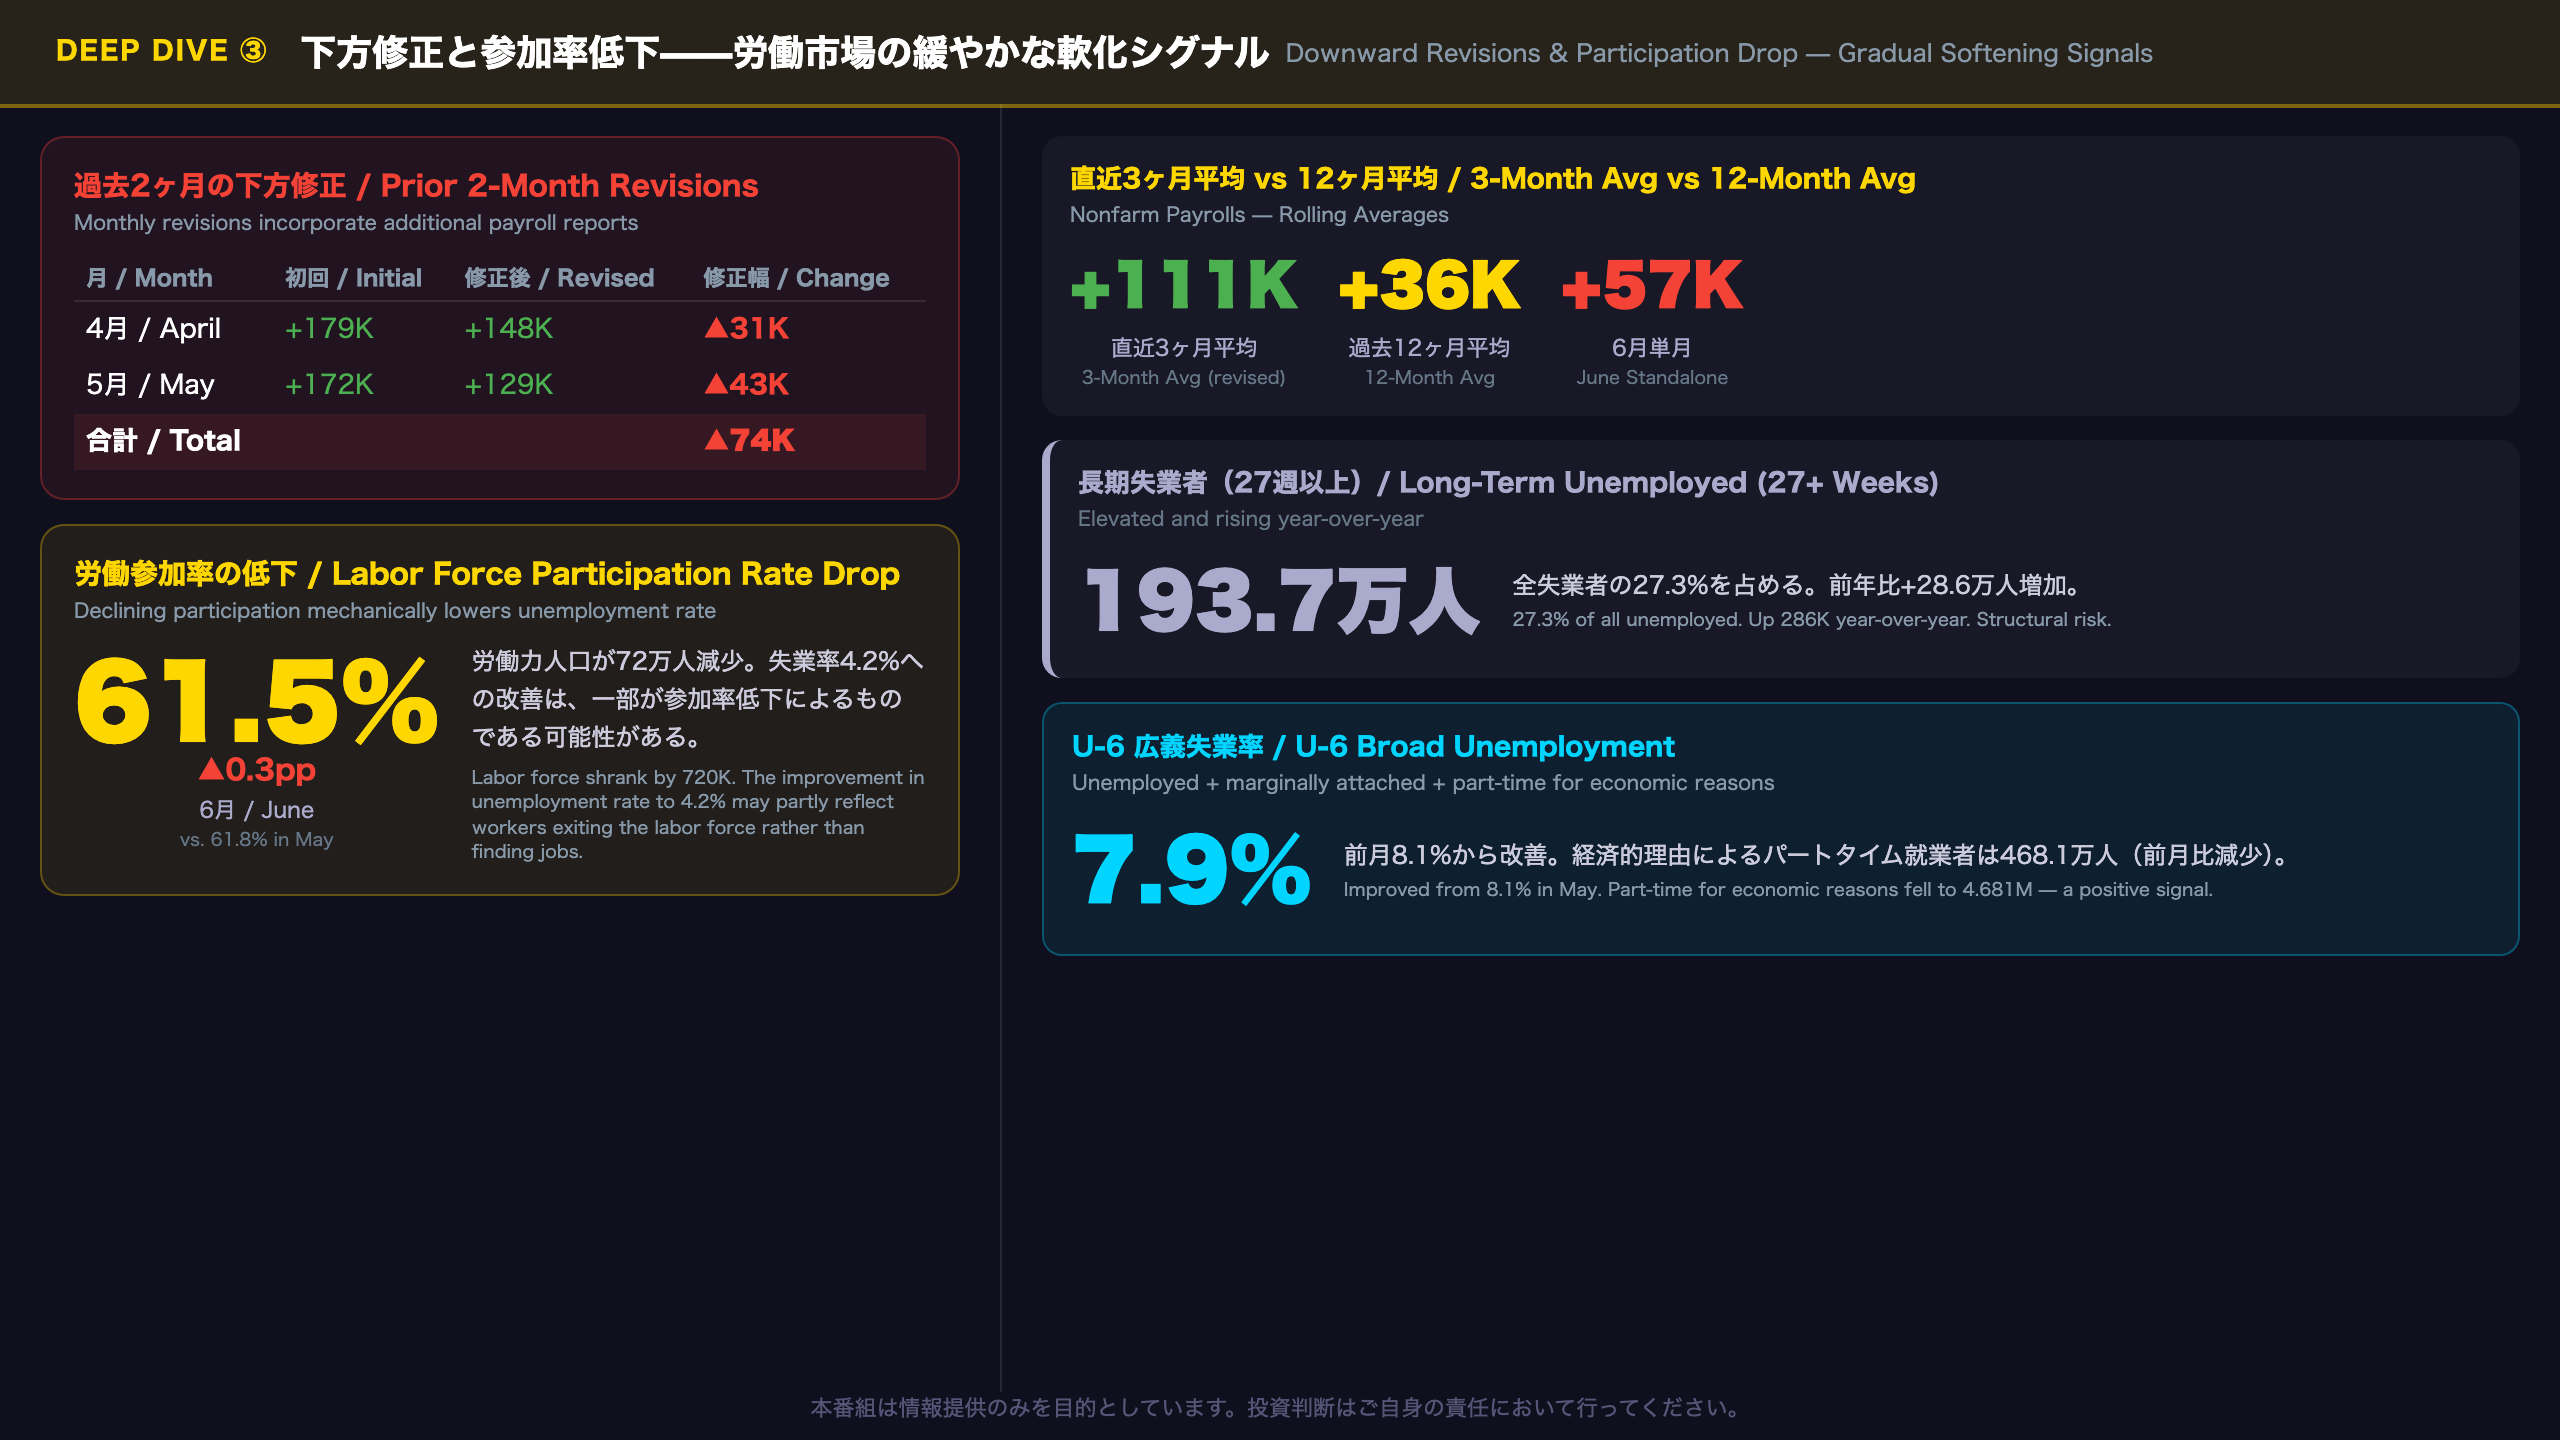Click the 'June Standalone' label
Screen dimensions: 2560x1440
pyautogui.click(x=1652, y=378)
